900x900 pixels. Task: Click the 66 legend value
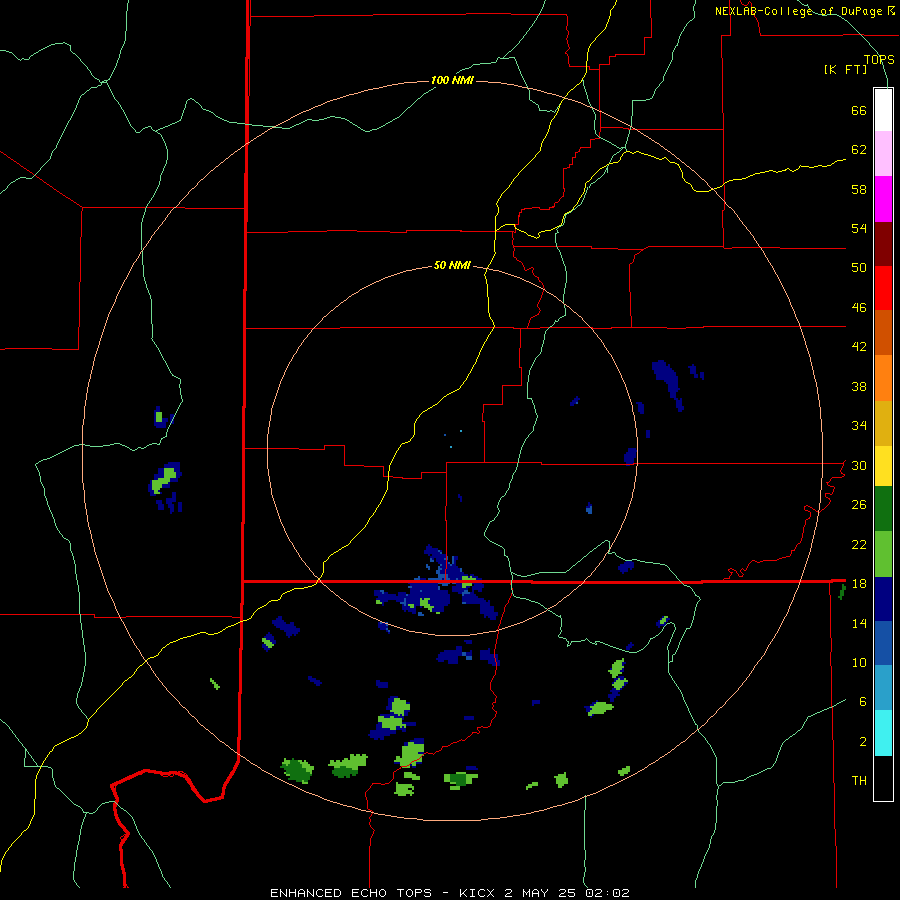click(x=859, y=110)
